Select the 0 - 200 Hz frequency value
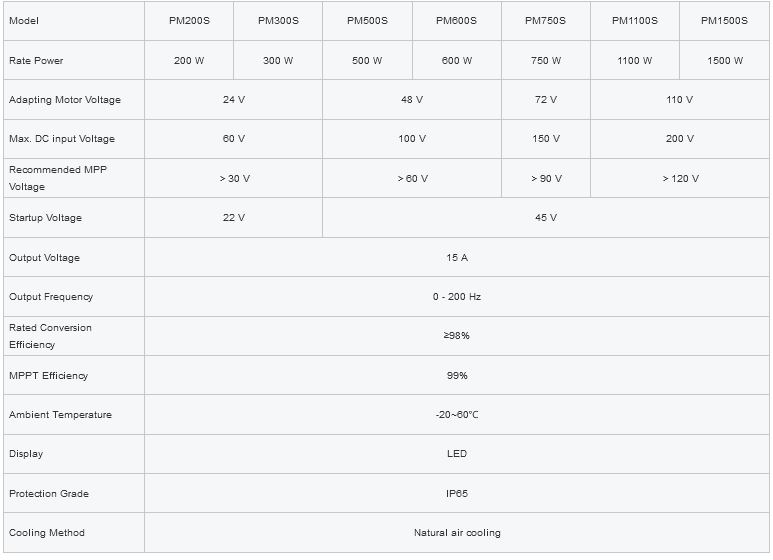The width and height of the screenshot is (773, 560). tap(457, 297)
